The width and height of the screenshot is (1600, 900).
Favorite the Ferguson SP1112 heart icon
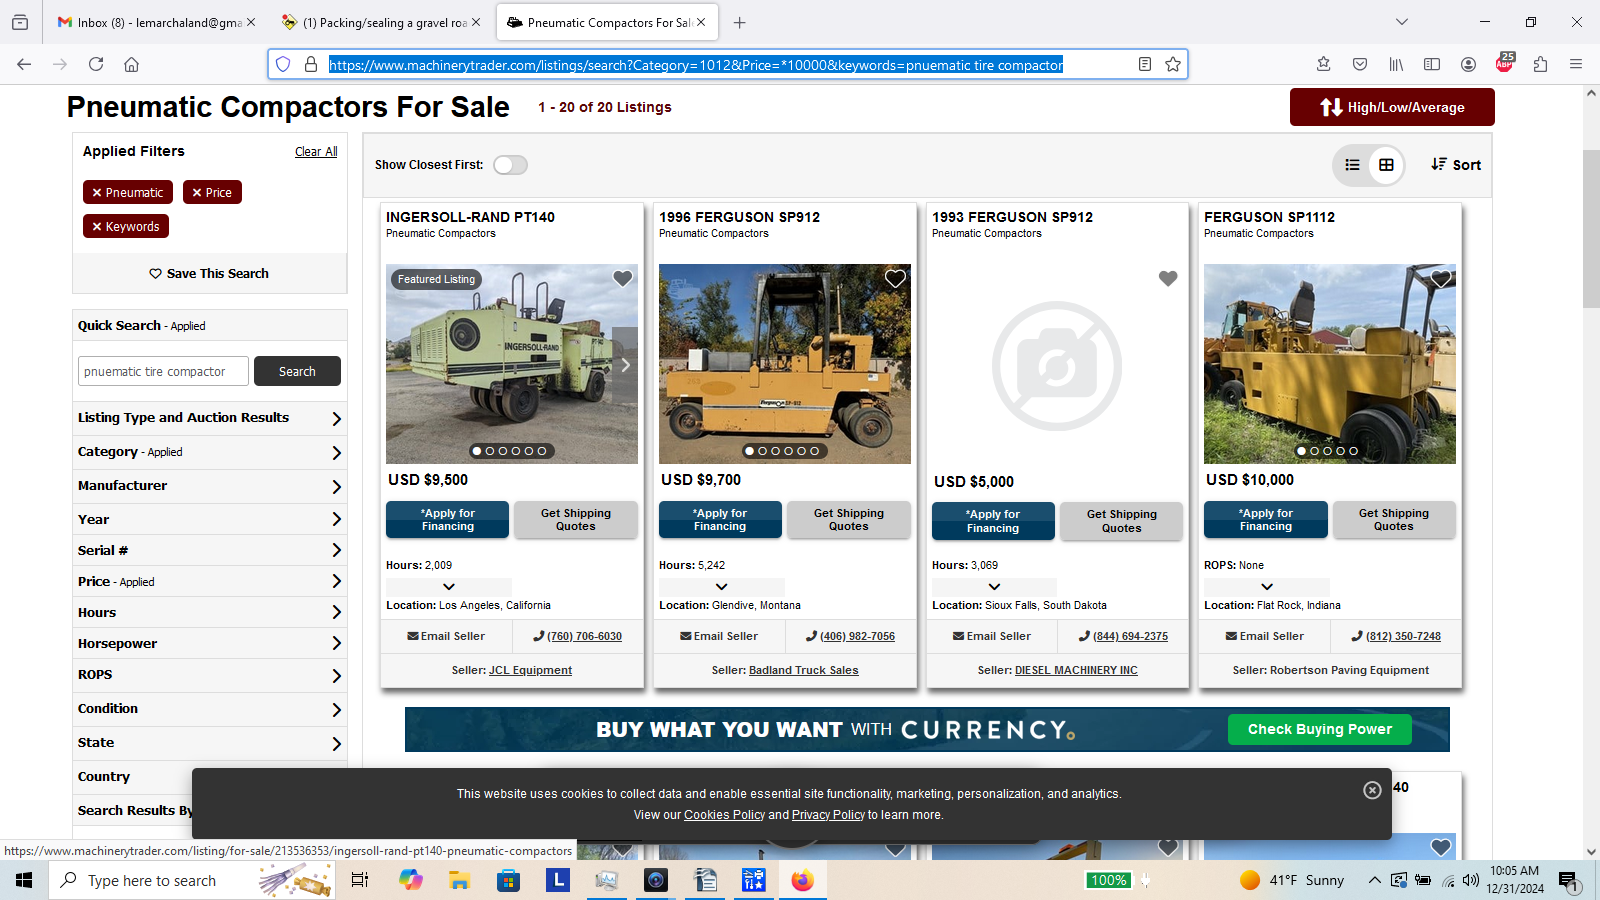tap(1441, 279)
